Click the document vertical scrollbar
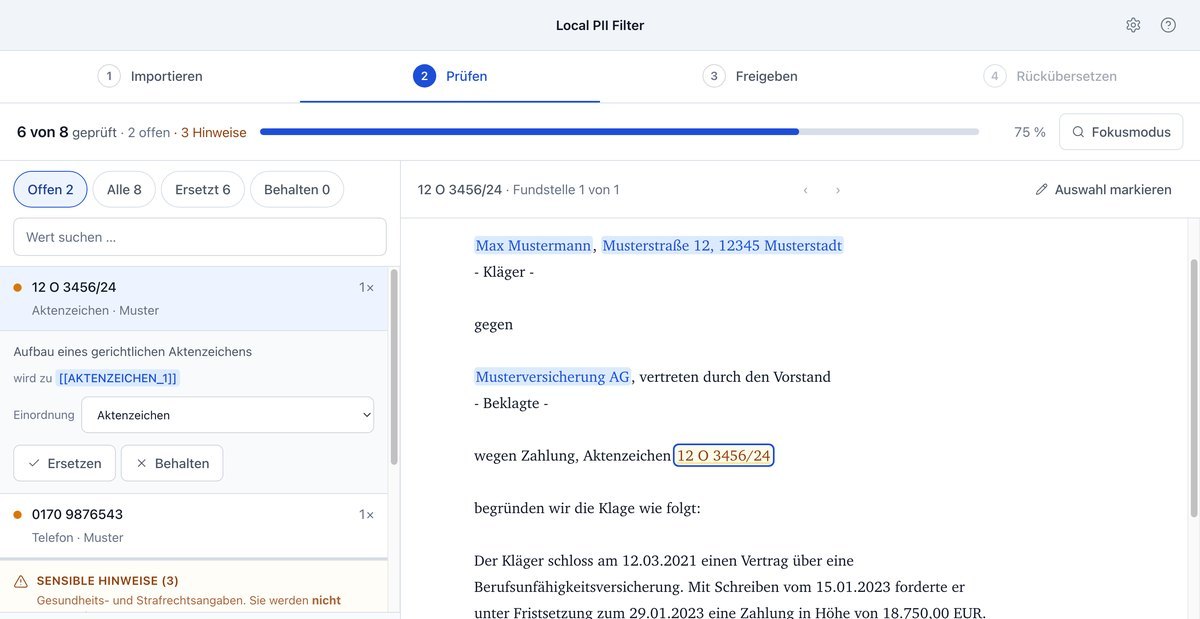 coord(1193,389)
